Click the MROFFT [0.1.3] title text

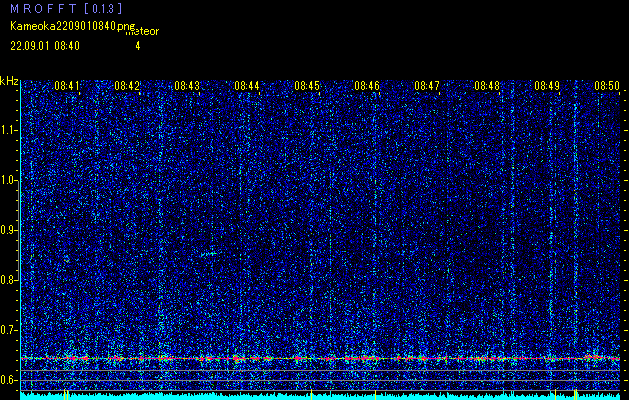click(66, 9)
